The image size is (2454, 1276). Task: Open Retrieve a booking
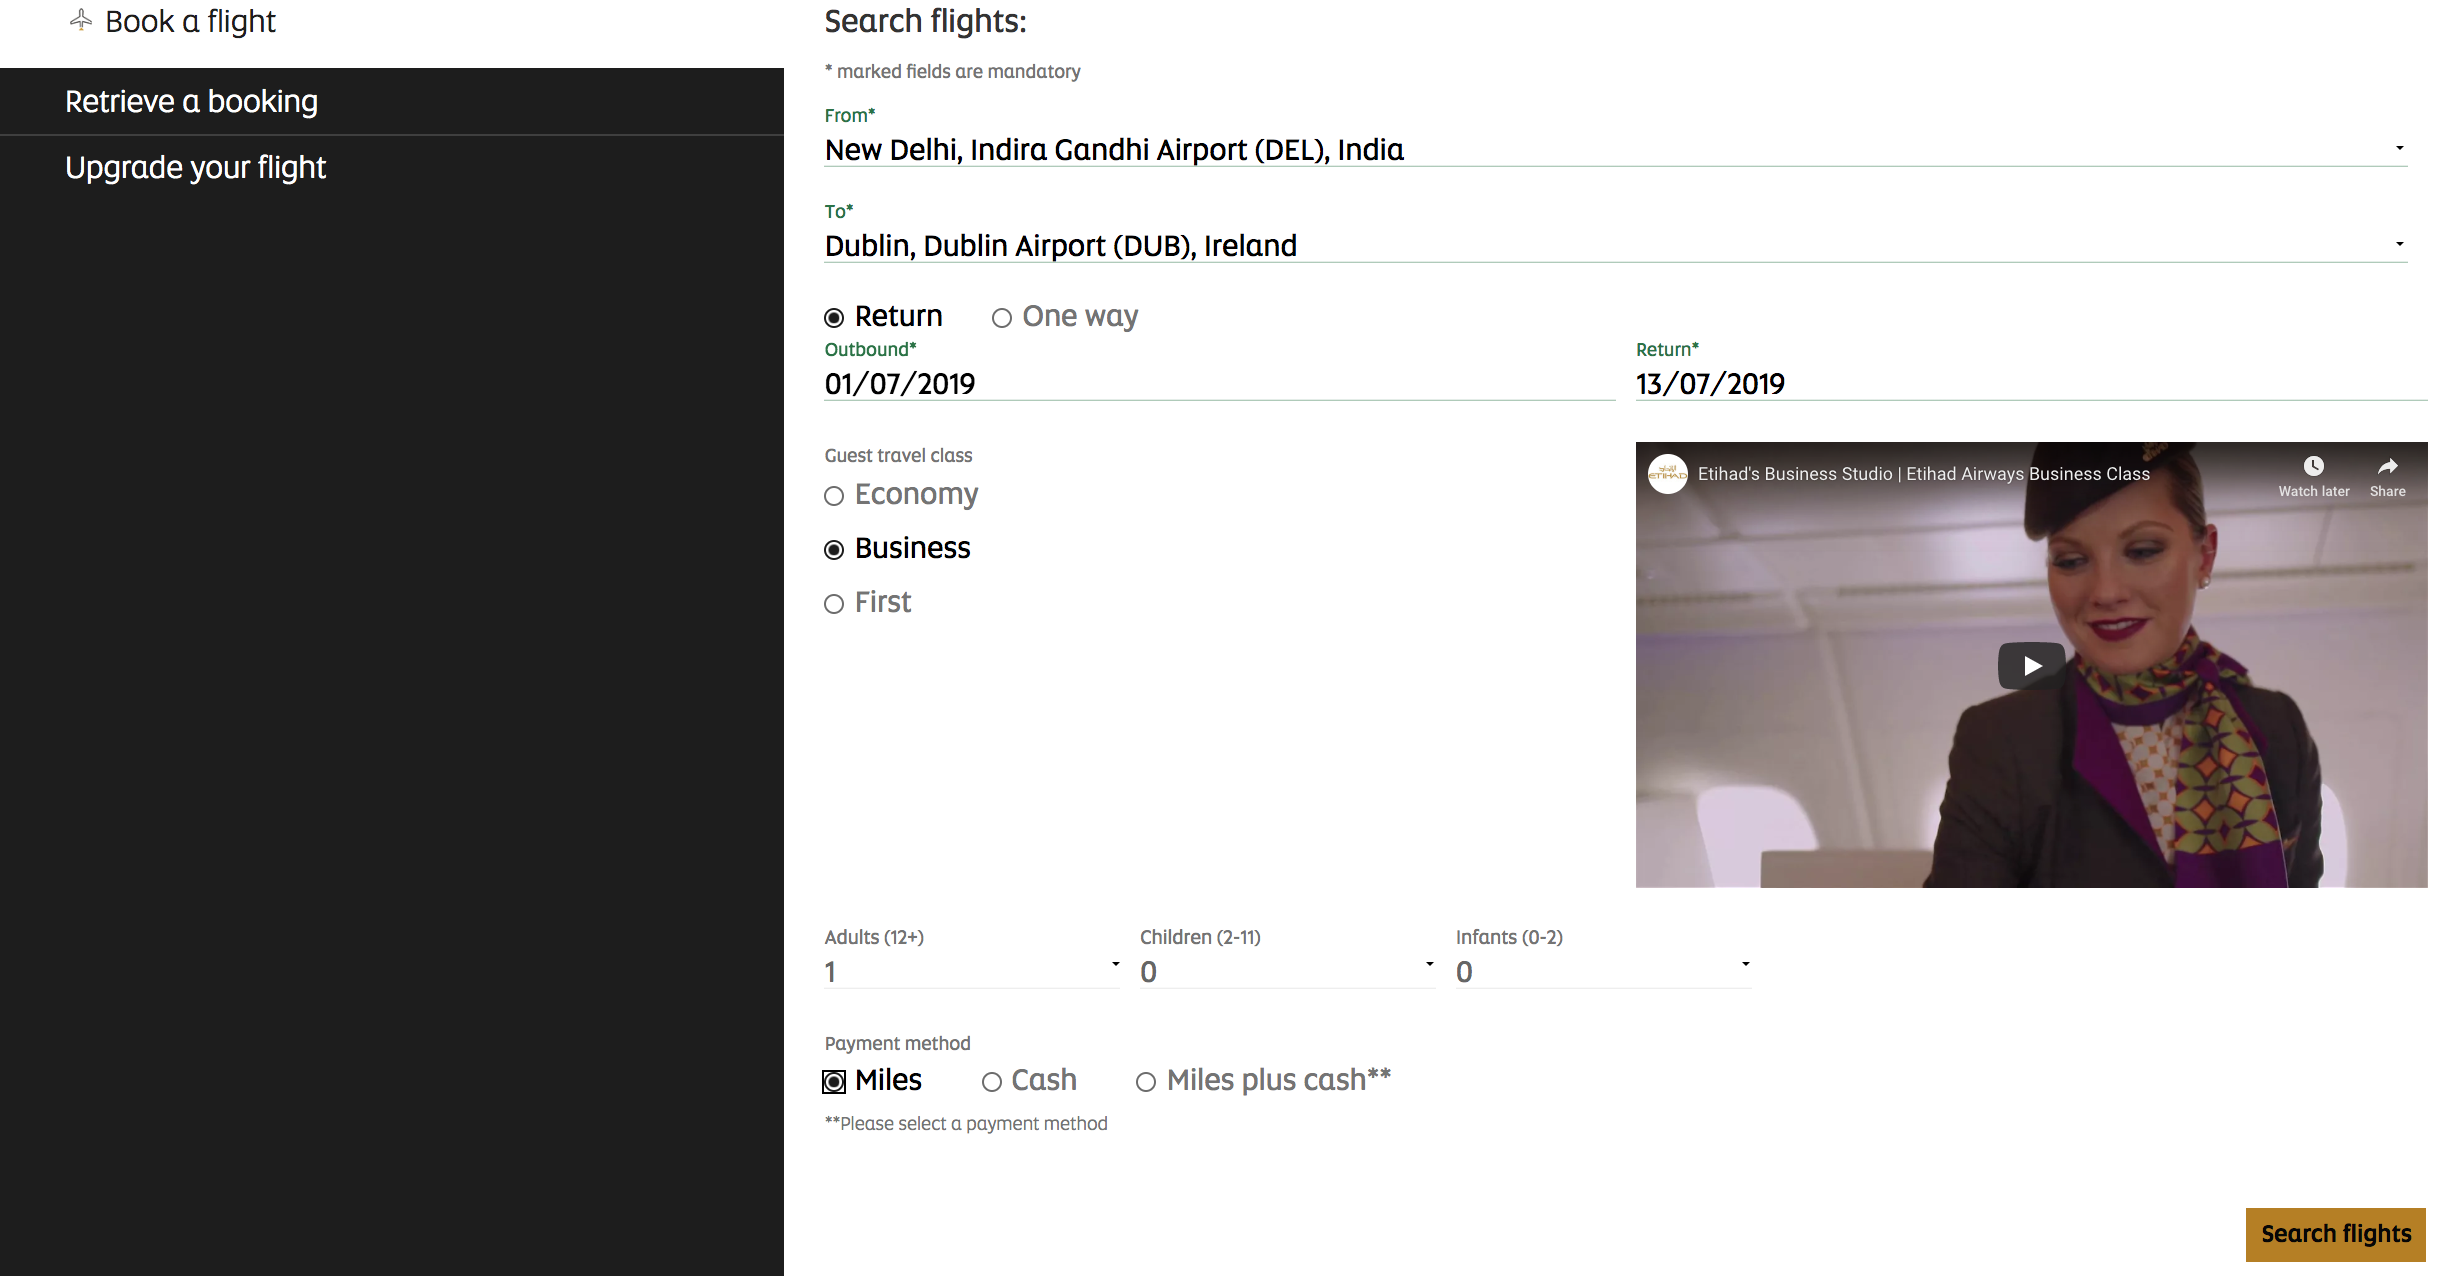coord(191,101)
